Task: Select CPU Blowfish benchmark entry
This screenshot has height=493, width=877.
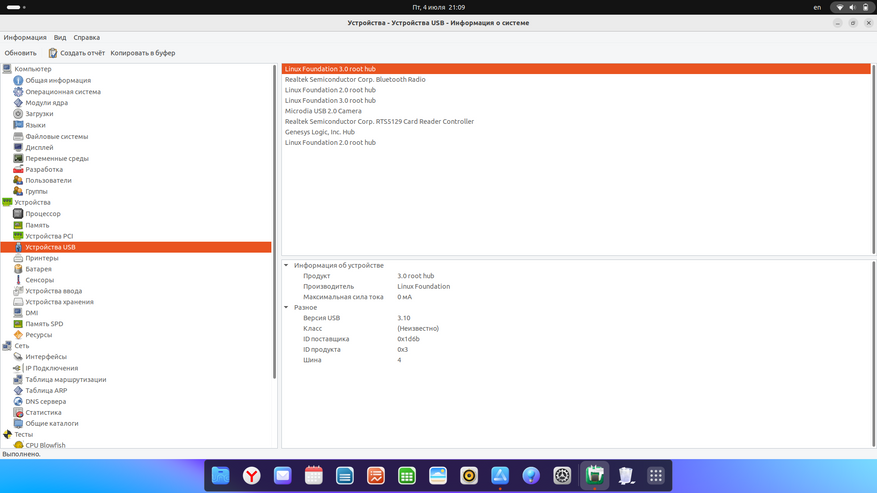Action: click(45, 445)
